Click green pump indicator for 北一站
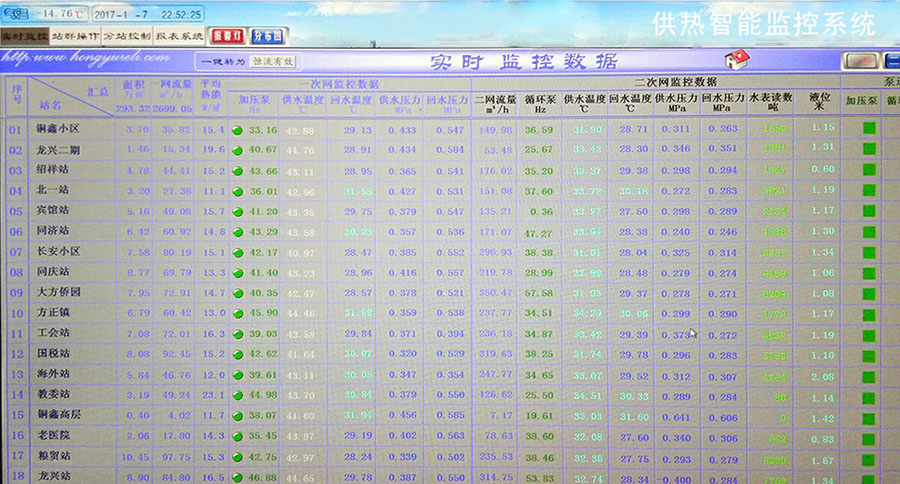 (238, 191)
